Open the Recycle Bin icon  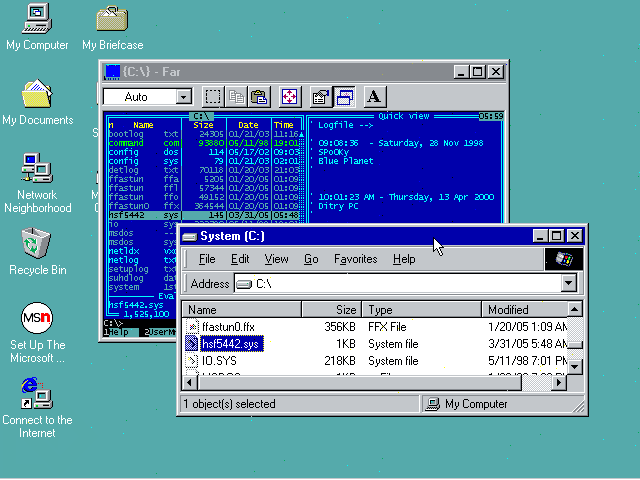point(37,243)
